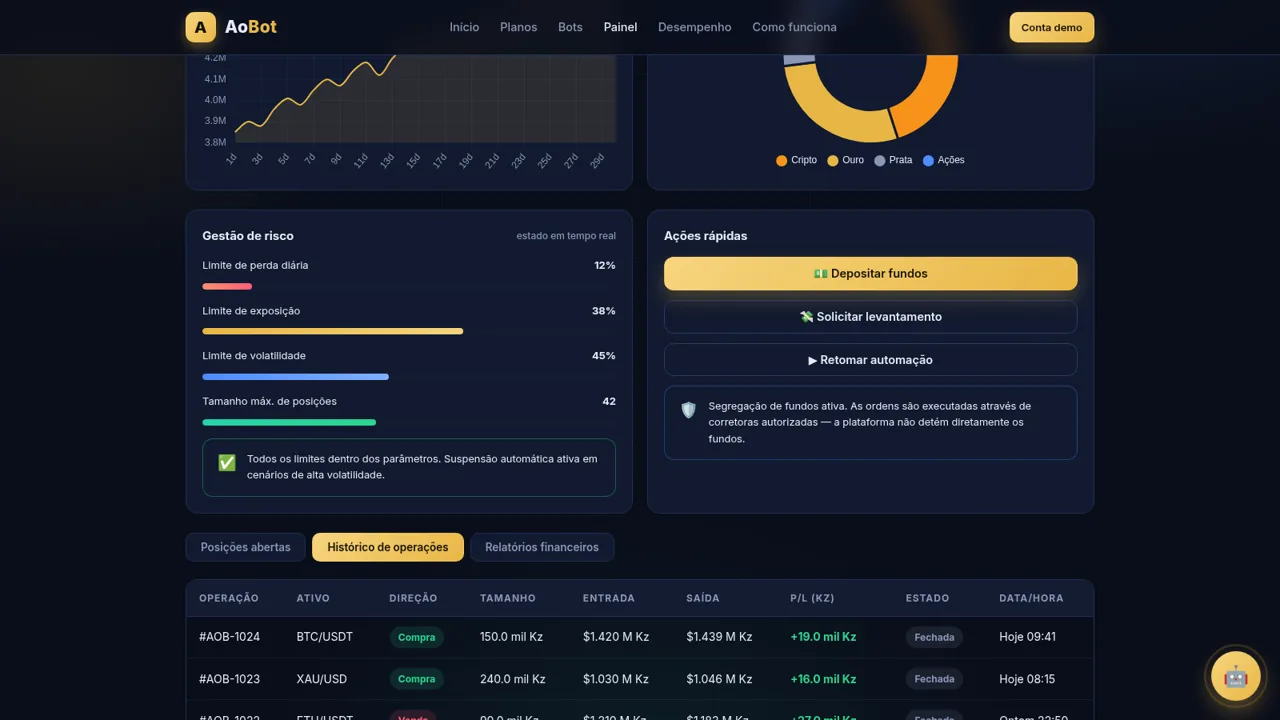Click the yellow exposure limit progress bar

click(333, 331)
